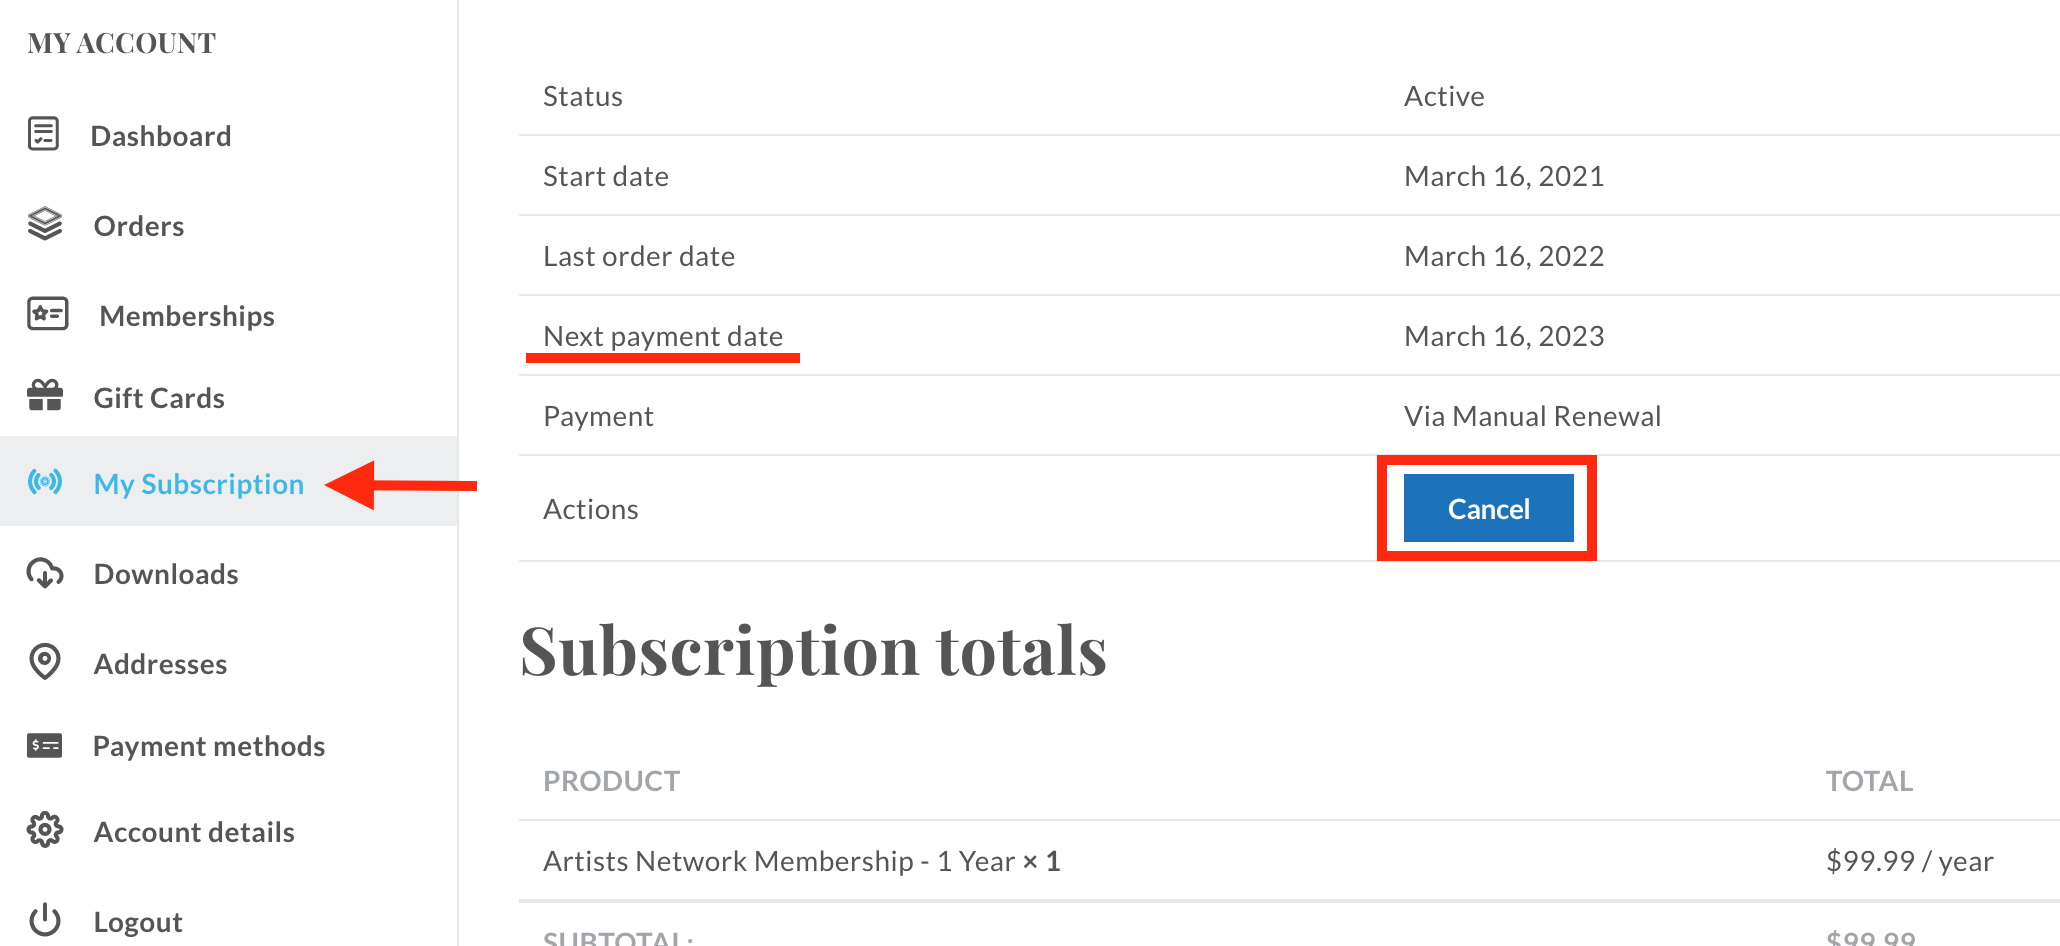Click the Logout power icon
Viewport: 2060px width, 946px height.
45,920
